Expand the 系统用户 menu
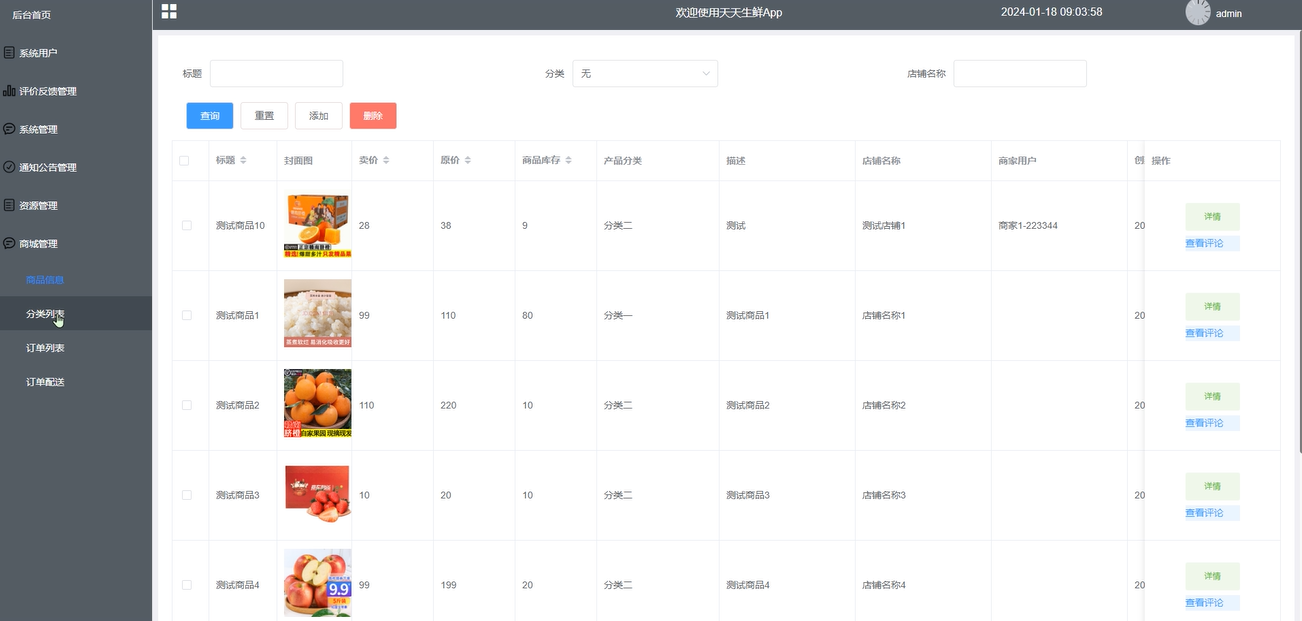 76,53
